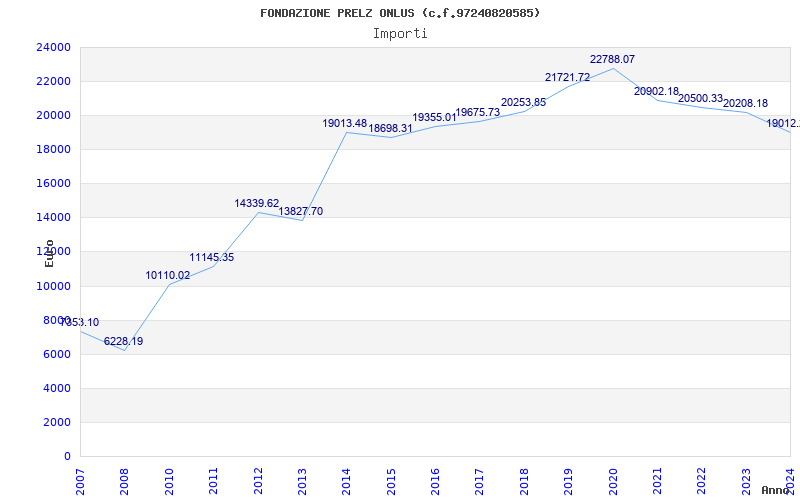
Task: Click y-axis value 22000
Action: pyautogui.click(x=53, y=82)
